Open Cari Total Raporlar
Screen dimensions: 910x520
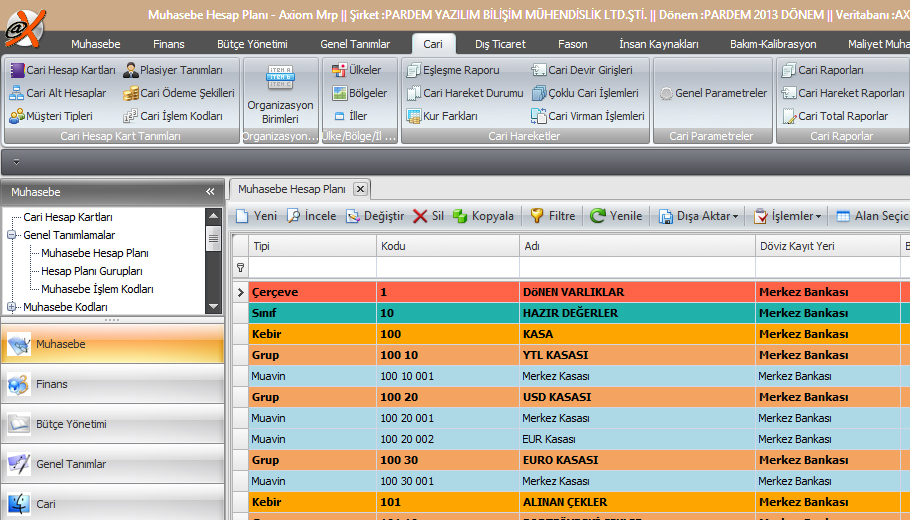click(835, 116)
